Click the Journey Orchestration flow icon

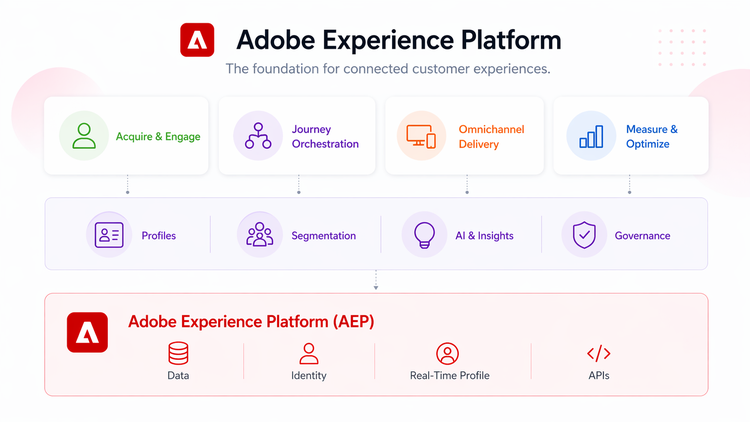pos(258,136)
